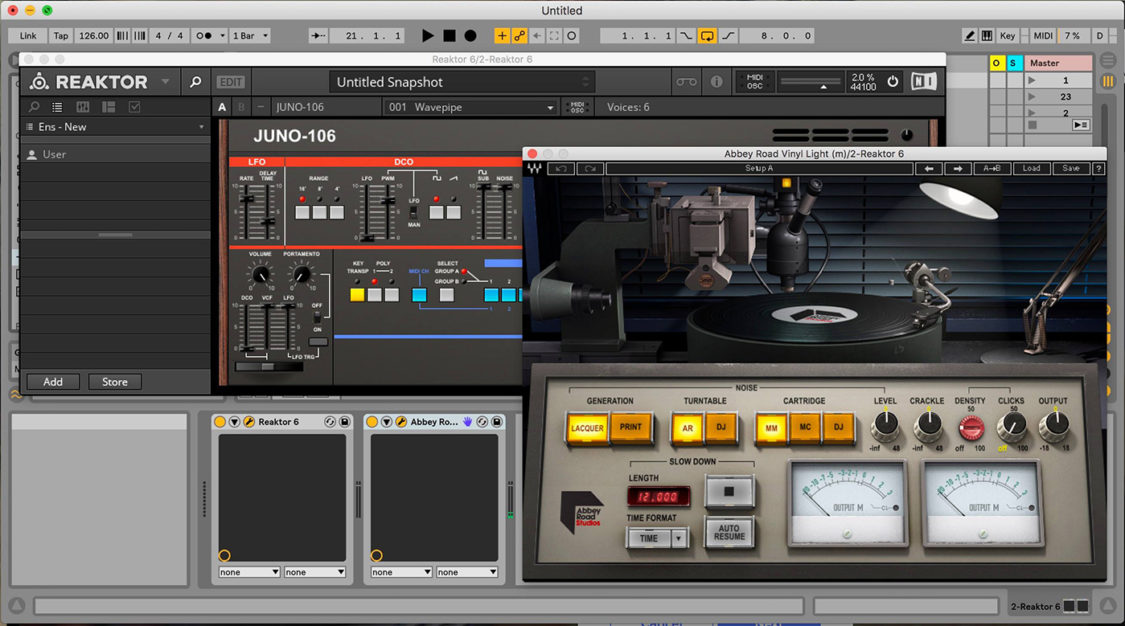
Task: Click the MIDI OSC icon in Reaktor's header
Action: (756, 81)
